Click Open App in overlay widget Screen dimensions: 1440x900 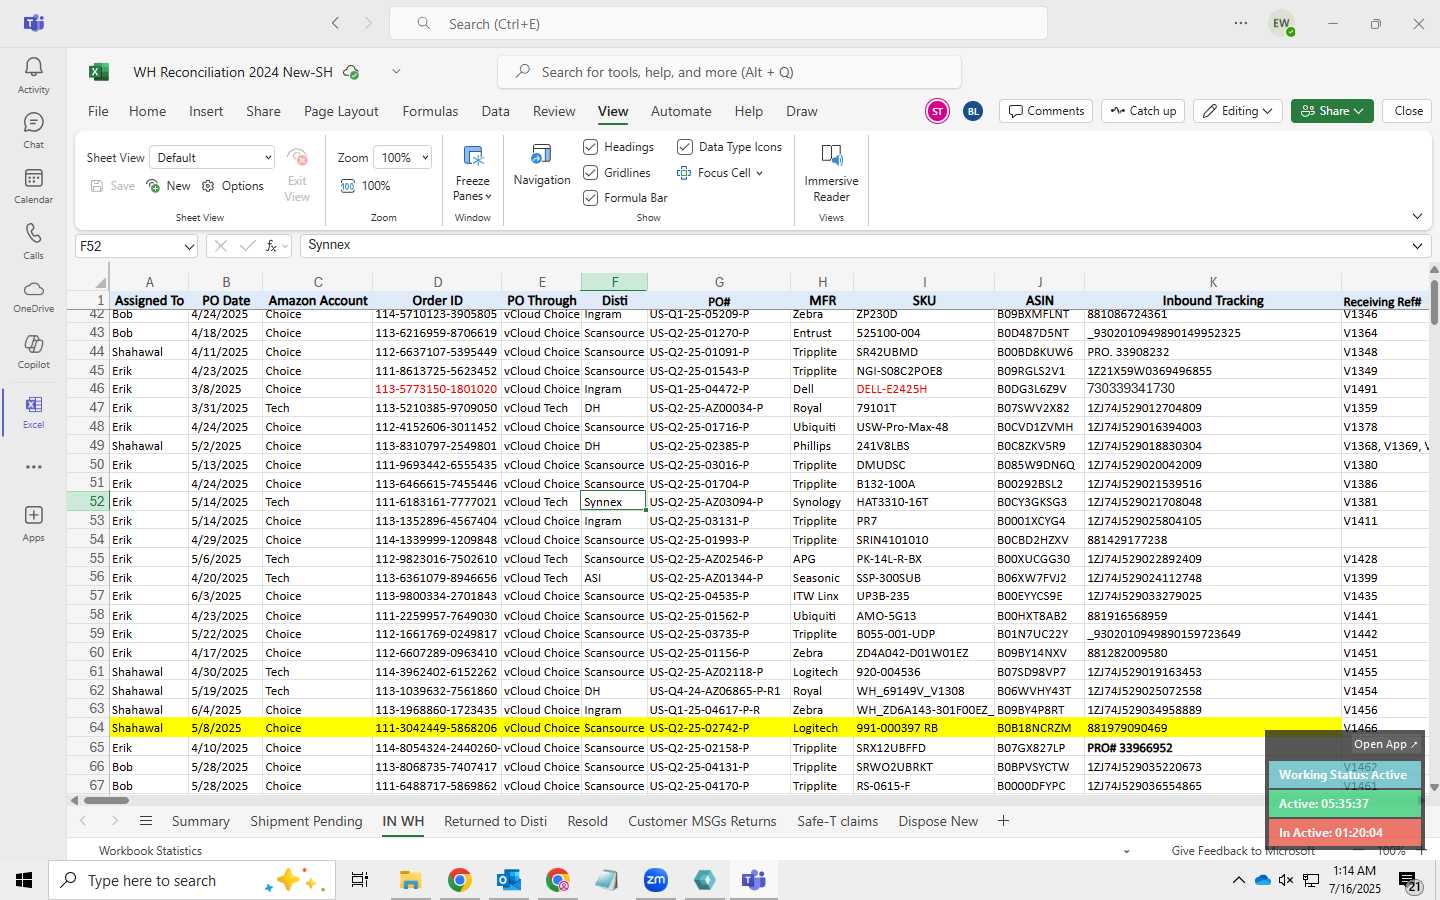tap(1385, 744)
